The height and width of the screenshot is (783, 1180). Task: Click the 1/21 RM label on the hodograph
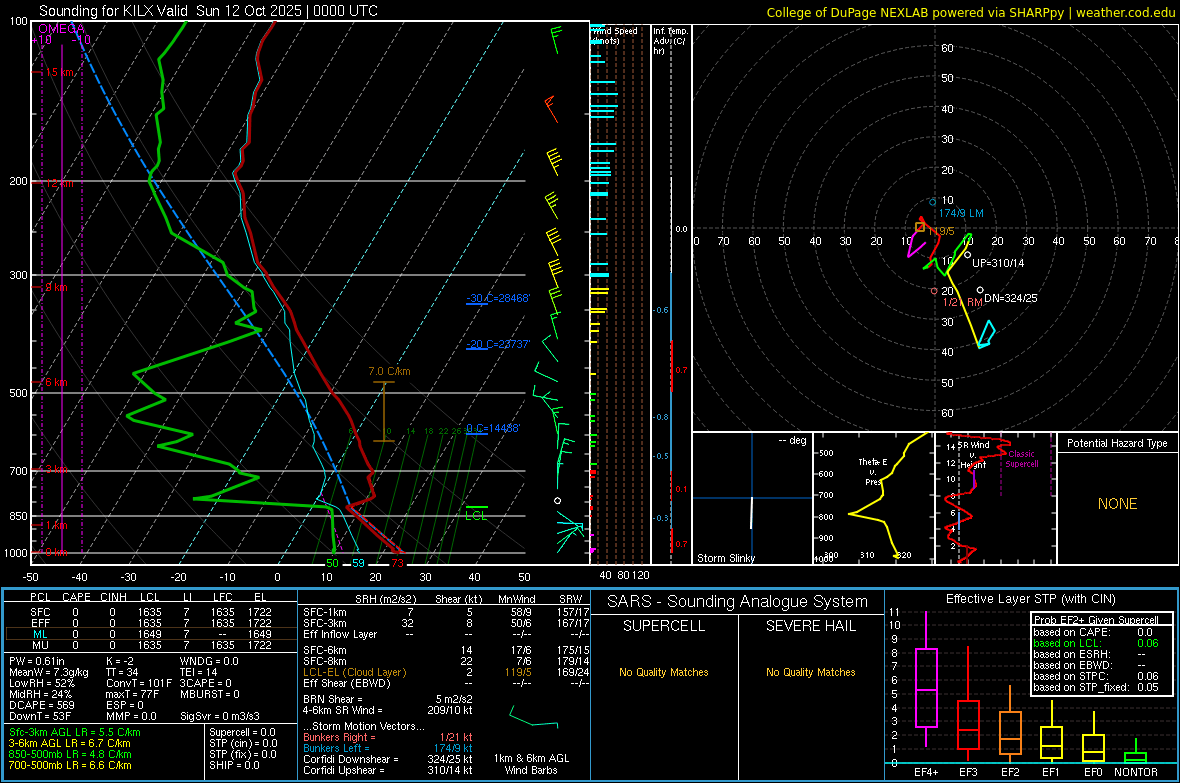(963, 302)
